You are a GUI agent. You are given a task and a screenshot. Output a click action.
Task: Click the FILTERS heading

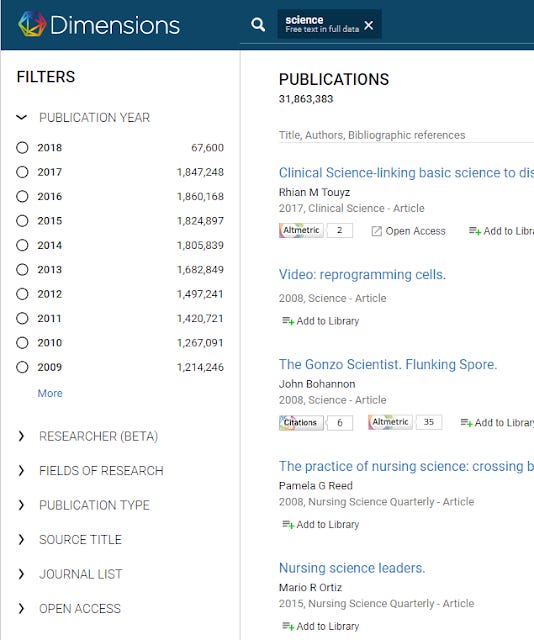pos(46,77)
